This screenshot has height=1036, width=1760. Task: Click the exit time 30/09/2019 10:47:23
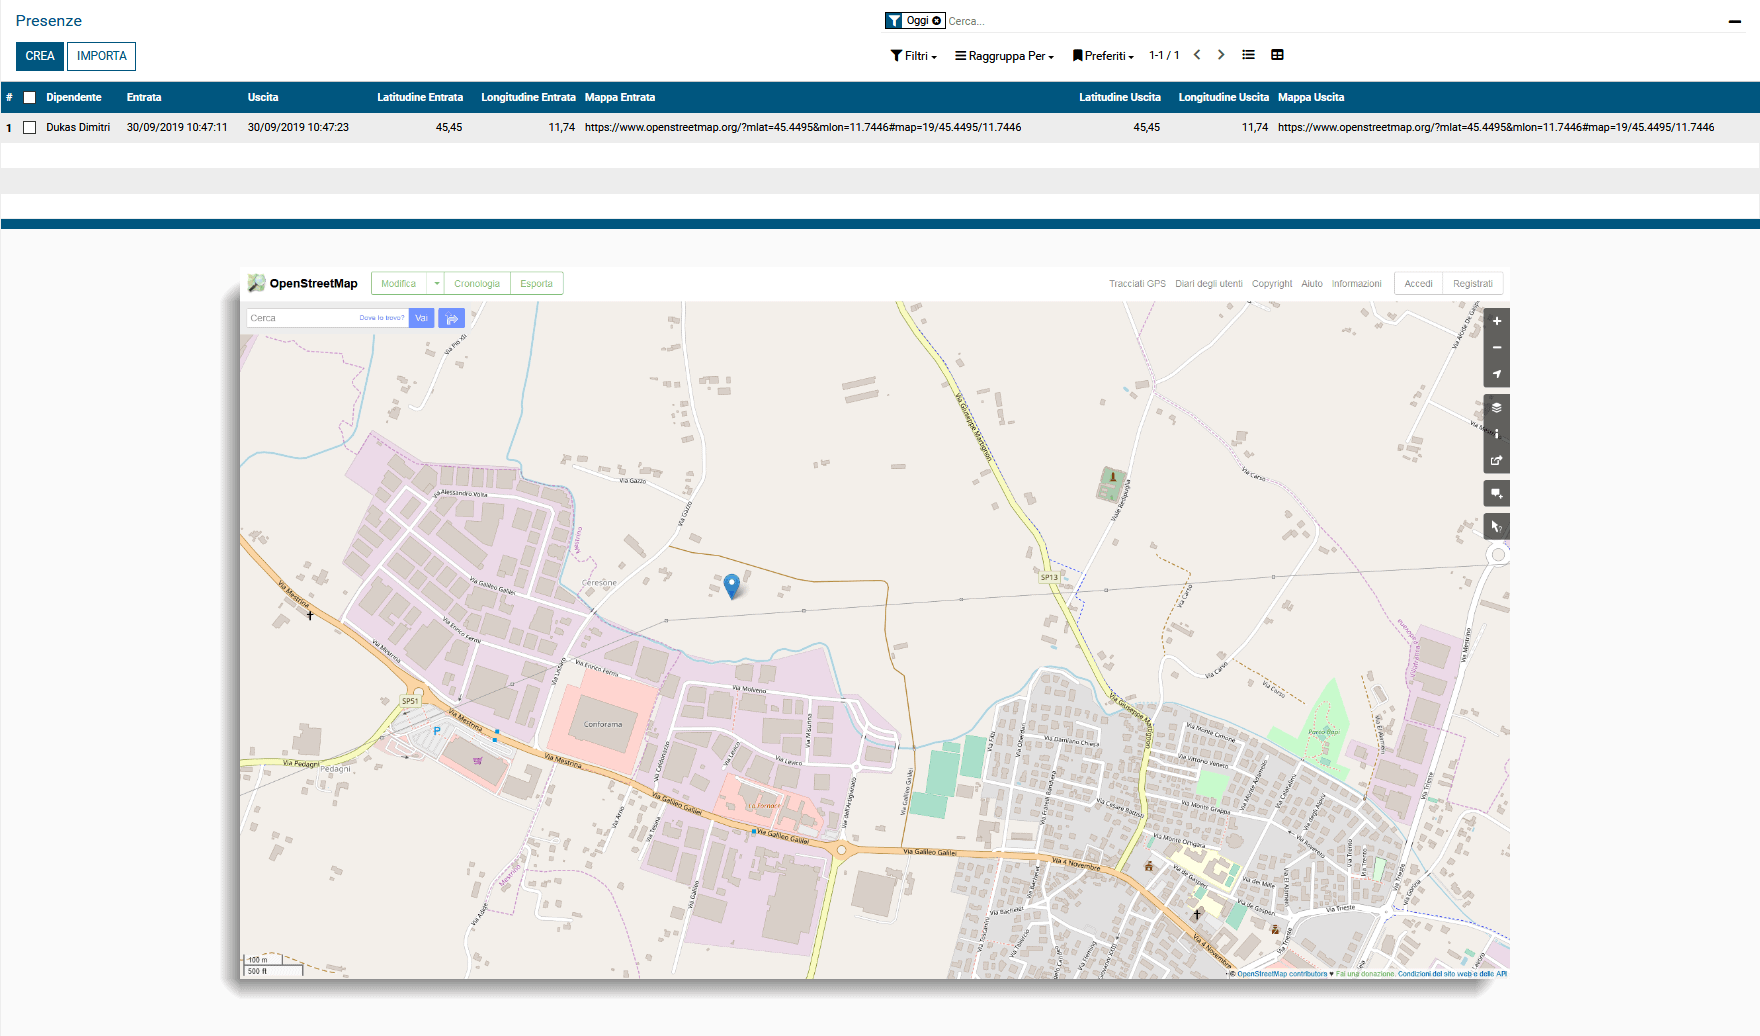(298, 128)
